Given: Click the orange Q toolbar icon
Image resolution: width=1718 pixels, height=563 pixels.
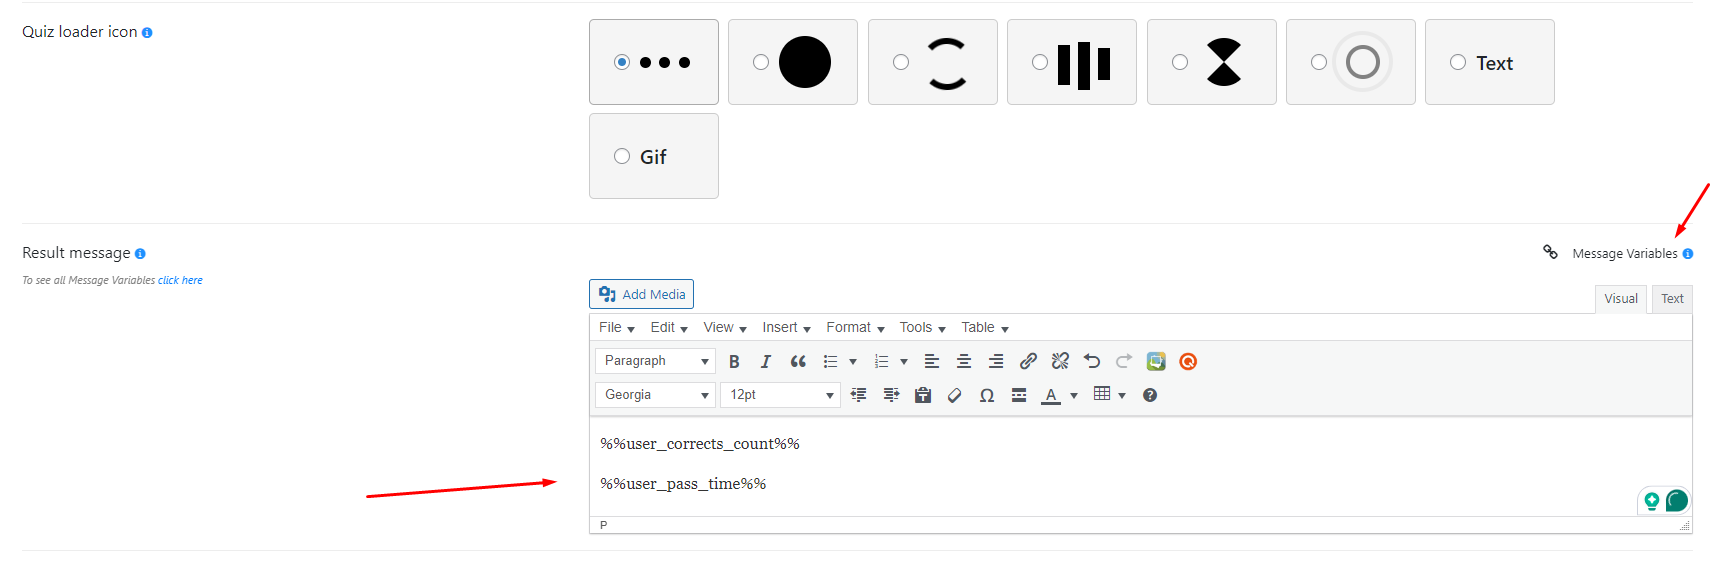Looking at the screenshot, I should pyautogui.click(x=1188, y=361).
